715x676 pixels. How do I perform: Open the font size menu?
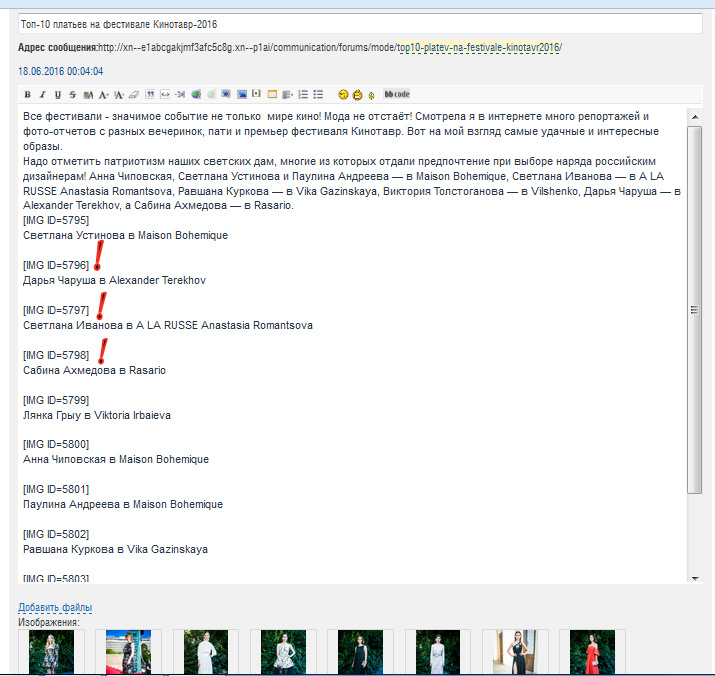[x=119, y=95]
